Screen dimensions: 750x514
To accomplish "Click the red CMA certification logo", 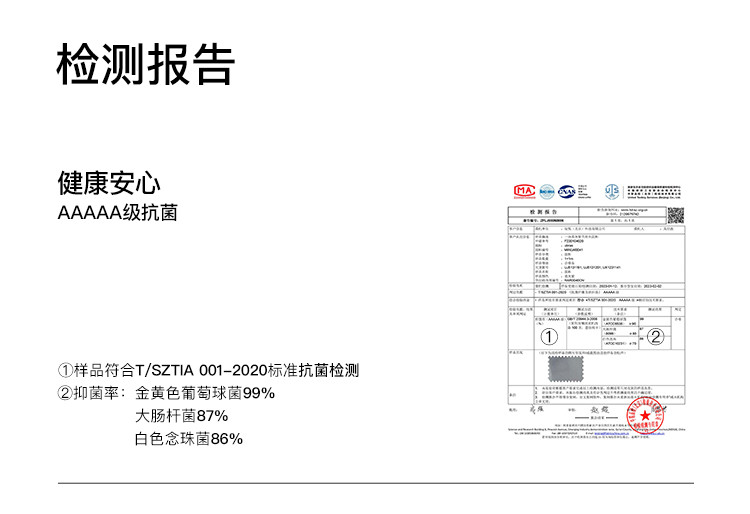I will coord(523,191).
